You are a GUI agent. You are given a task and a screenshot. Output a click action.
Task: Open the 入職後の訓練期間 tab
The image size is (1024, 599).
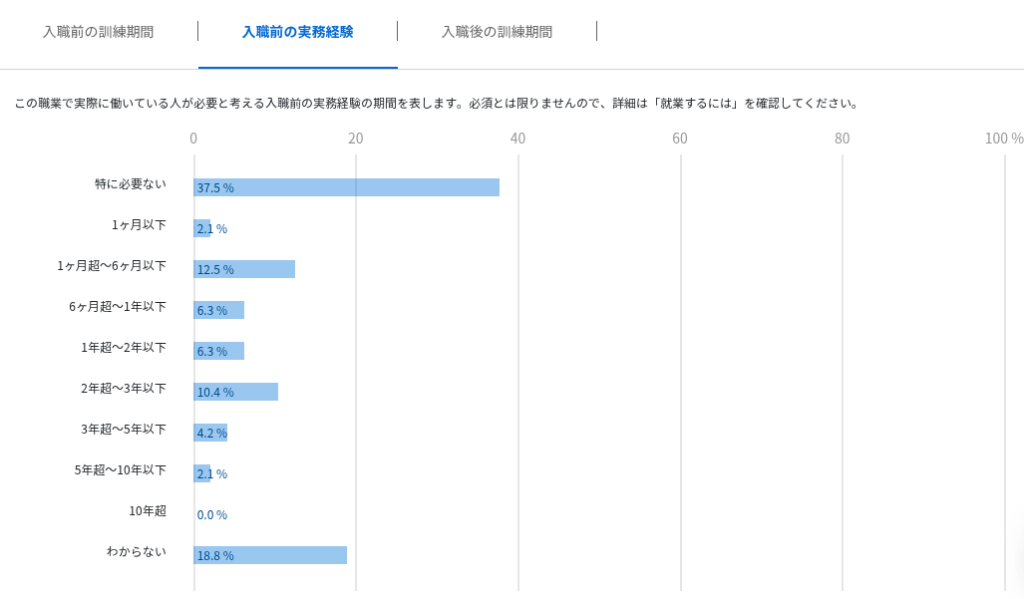click(496, 32)
